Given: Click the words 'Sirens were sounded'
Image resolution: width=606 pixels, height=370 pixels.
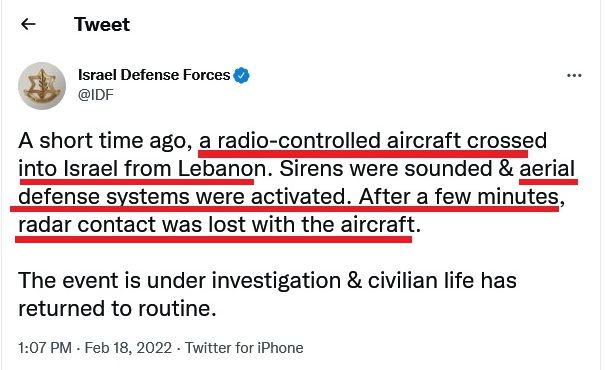Looking at the screenshot, I should click(x=386, y=169).
